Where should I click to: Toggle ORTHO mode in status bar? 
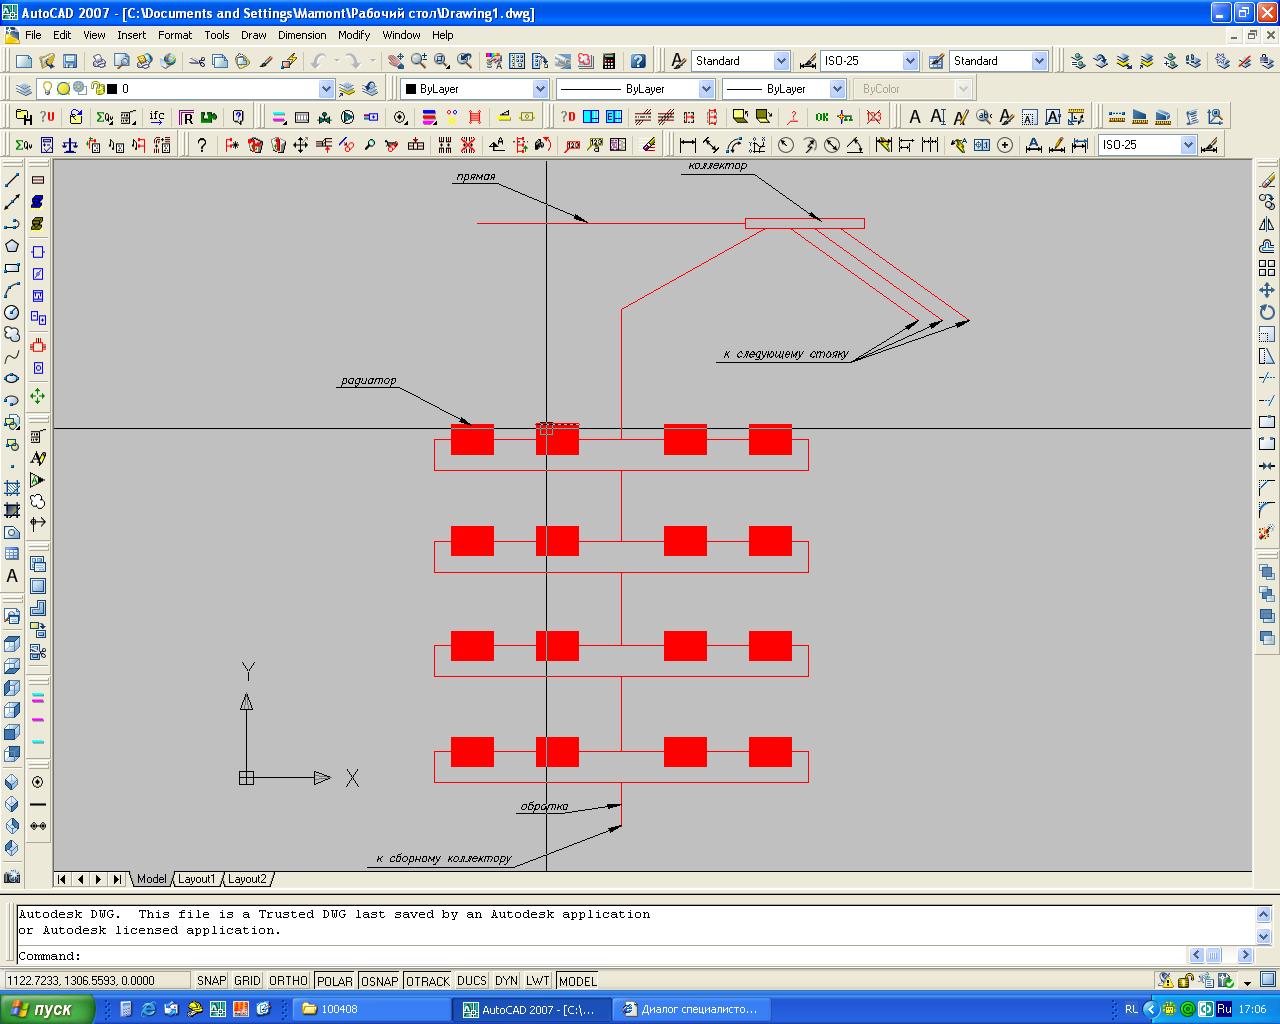coord(288,981)
